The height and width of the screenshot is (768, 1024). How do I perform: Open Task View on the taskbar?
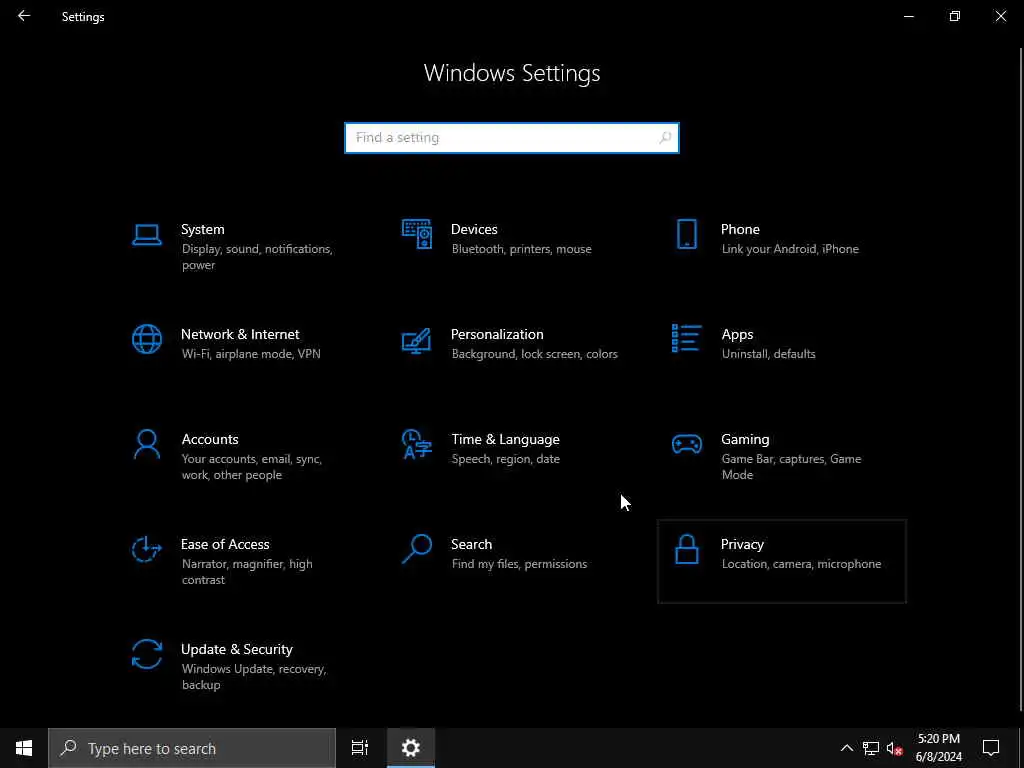pos(360,748)
